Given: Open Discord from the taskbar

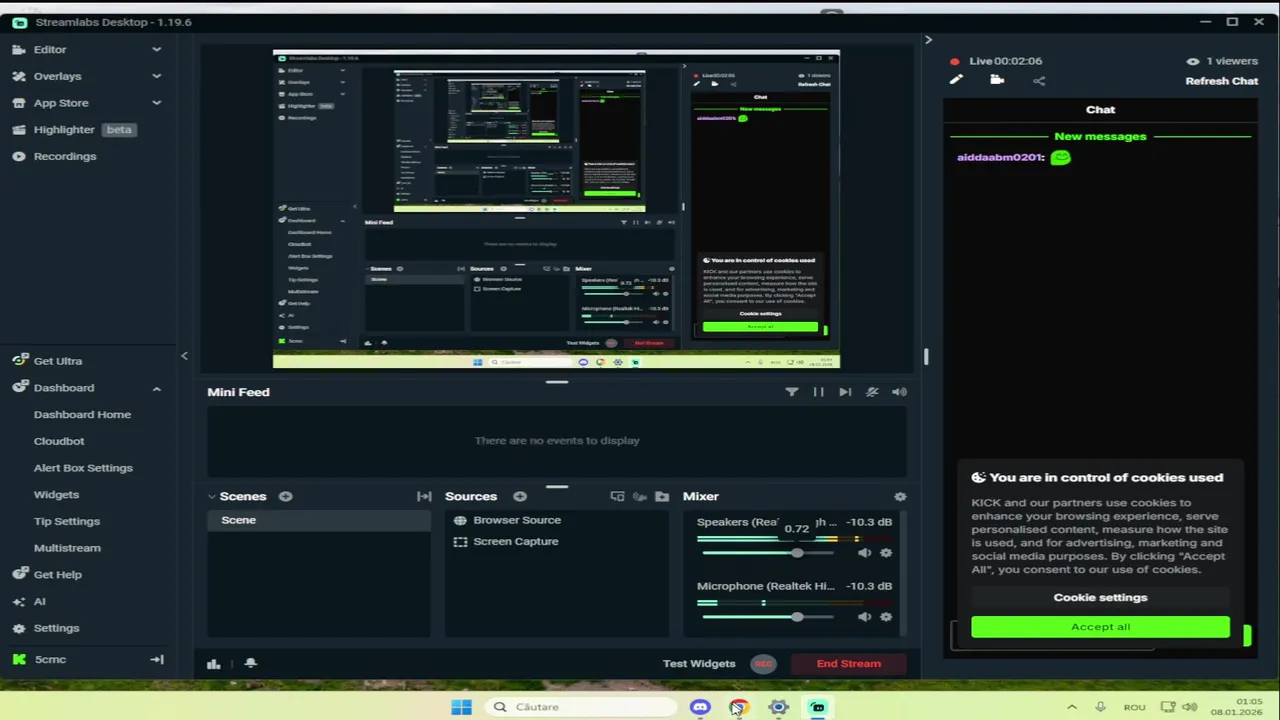Looking at the screenshot, I should click(x=700, y=707).
